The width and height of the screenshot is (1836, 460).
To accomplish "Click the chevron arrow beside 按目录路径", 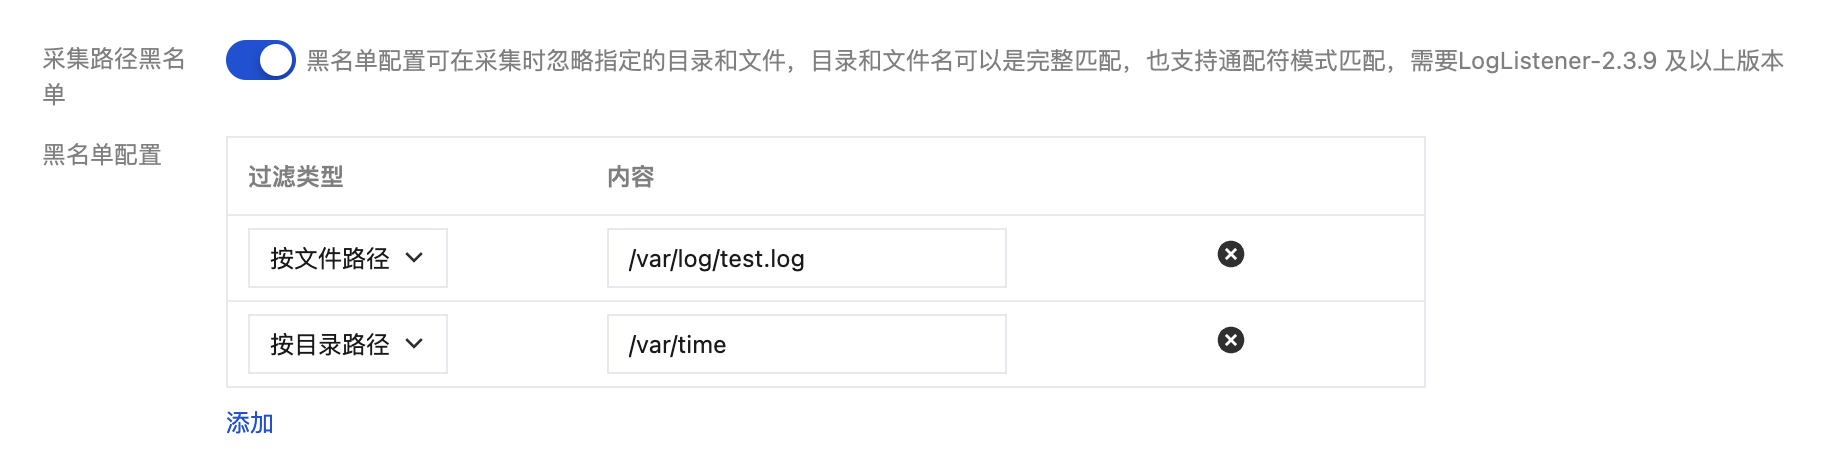I will pos(414,344).
